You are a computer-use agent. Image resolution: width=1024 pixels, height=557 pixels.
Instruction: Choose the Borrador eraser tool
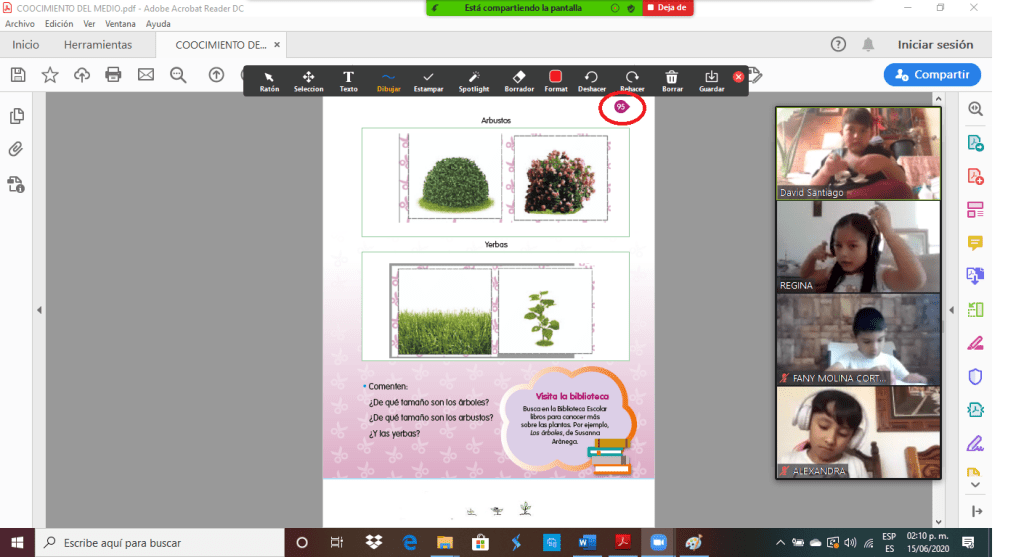tap(518, 81)
